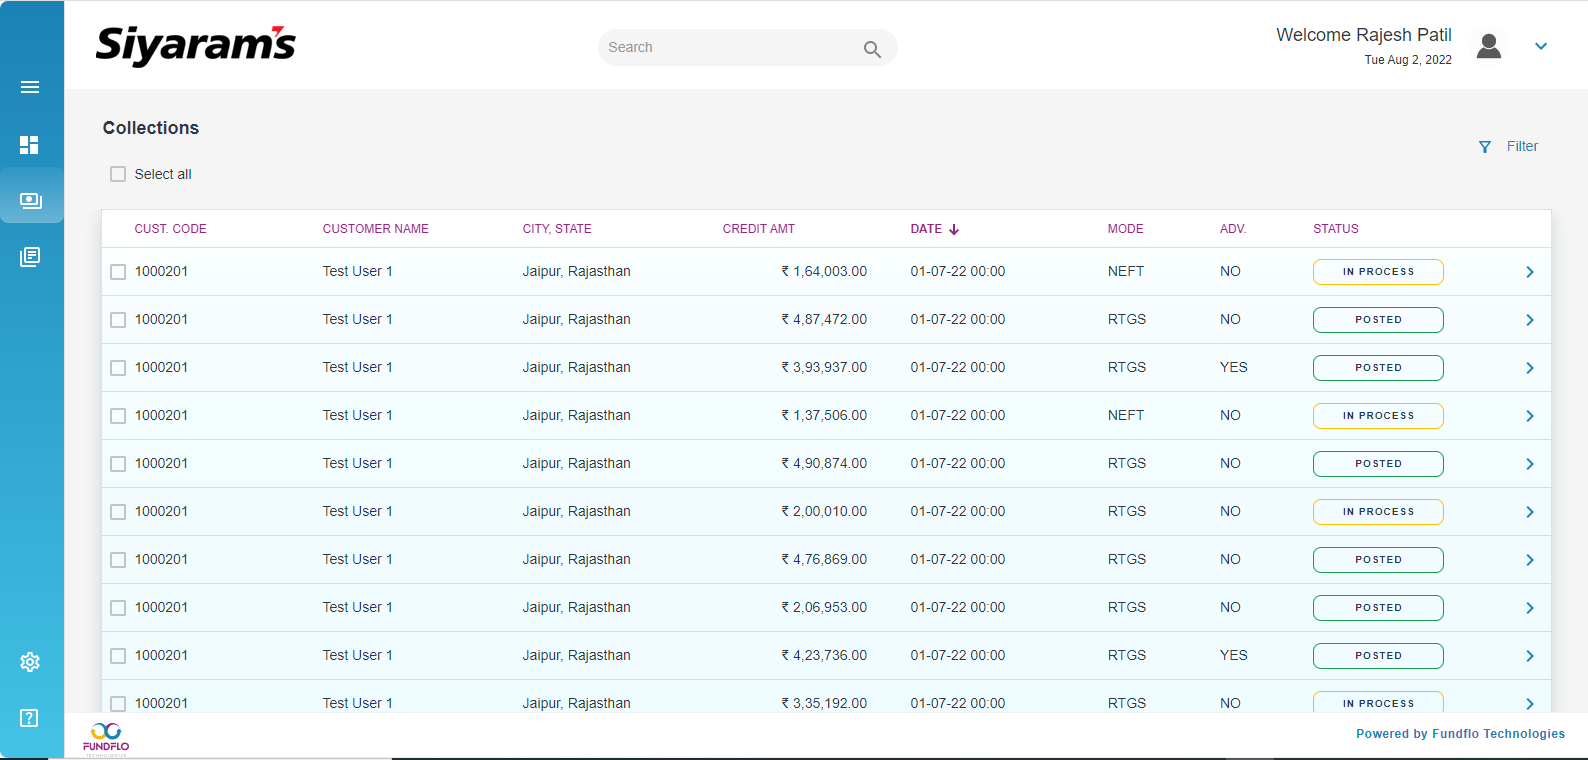Sort by CITY, STATE column header
The image size is (1588, 760).
click(557, 229)
